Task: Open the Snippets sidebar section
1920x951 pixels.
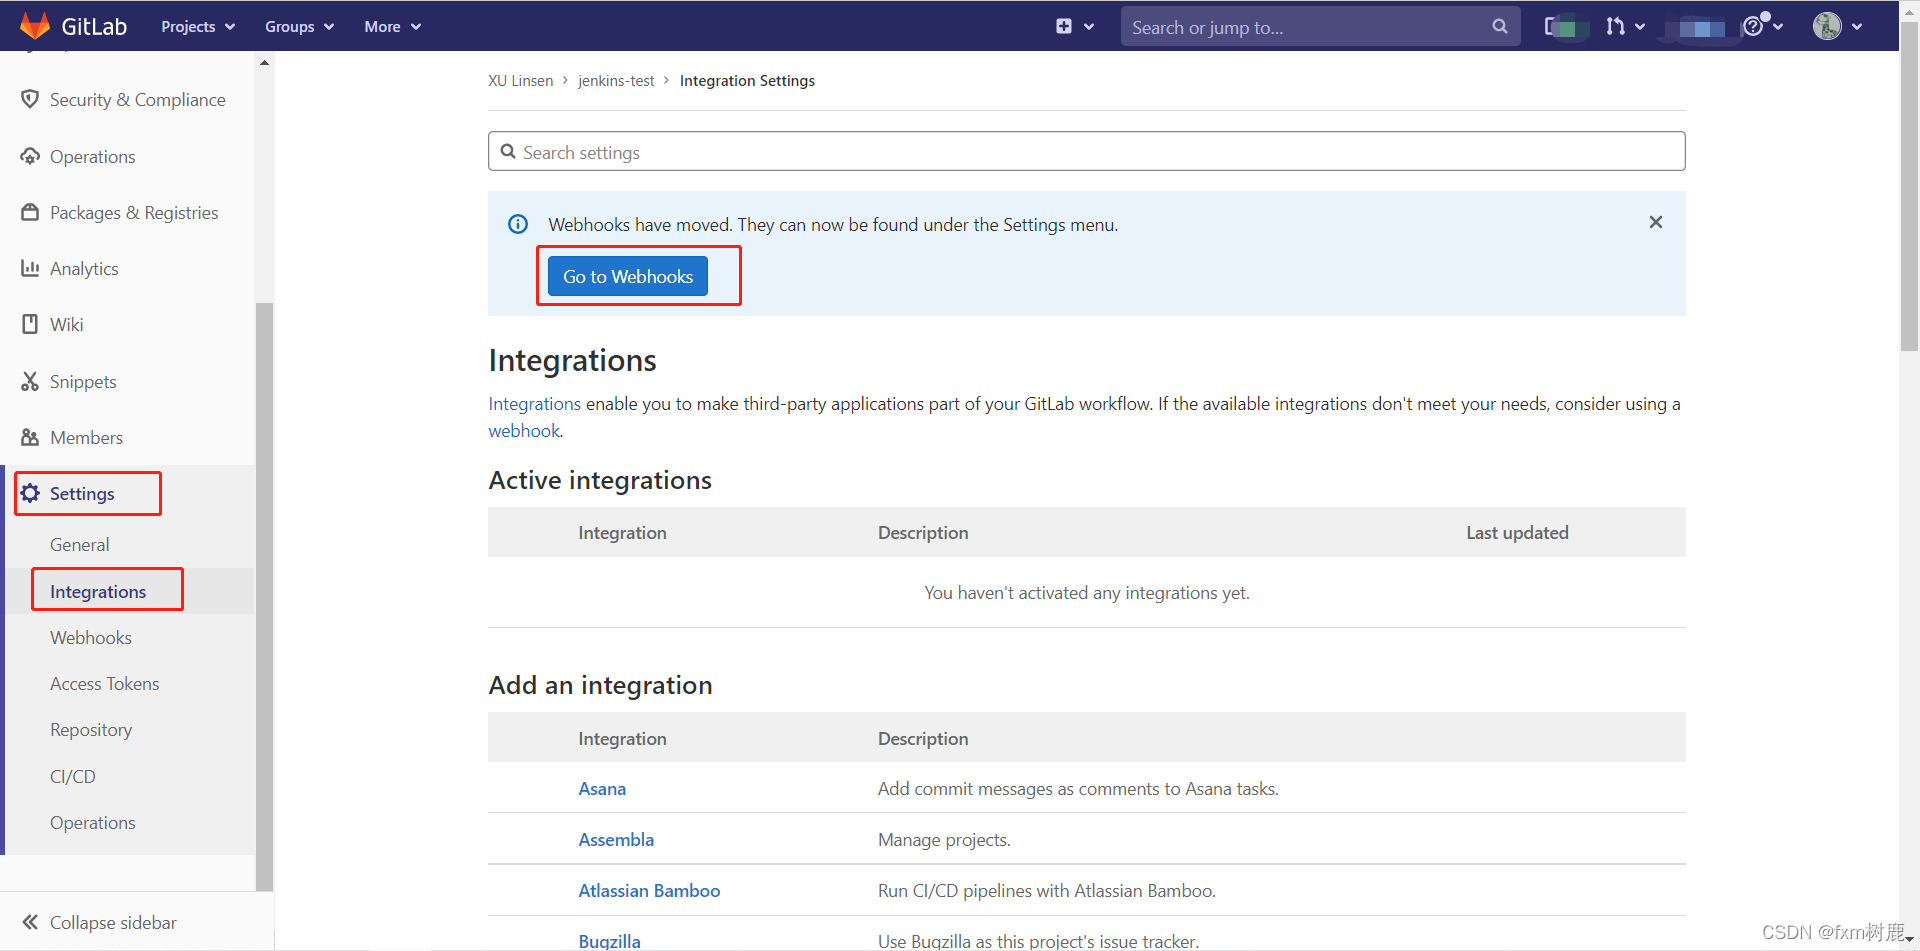Action: (x=83, y=382)
